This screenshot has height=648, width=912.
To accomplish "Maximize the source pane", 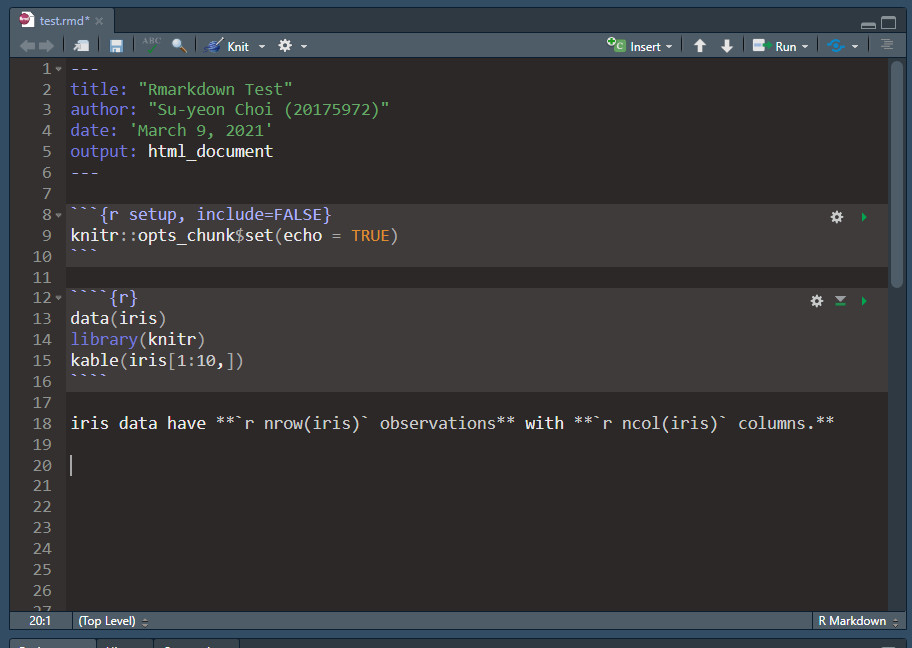I will point(888,23).
